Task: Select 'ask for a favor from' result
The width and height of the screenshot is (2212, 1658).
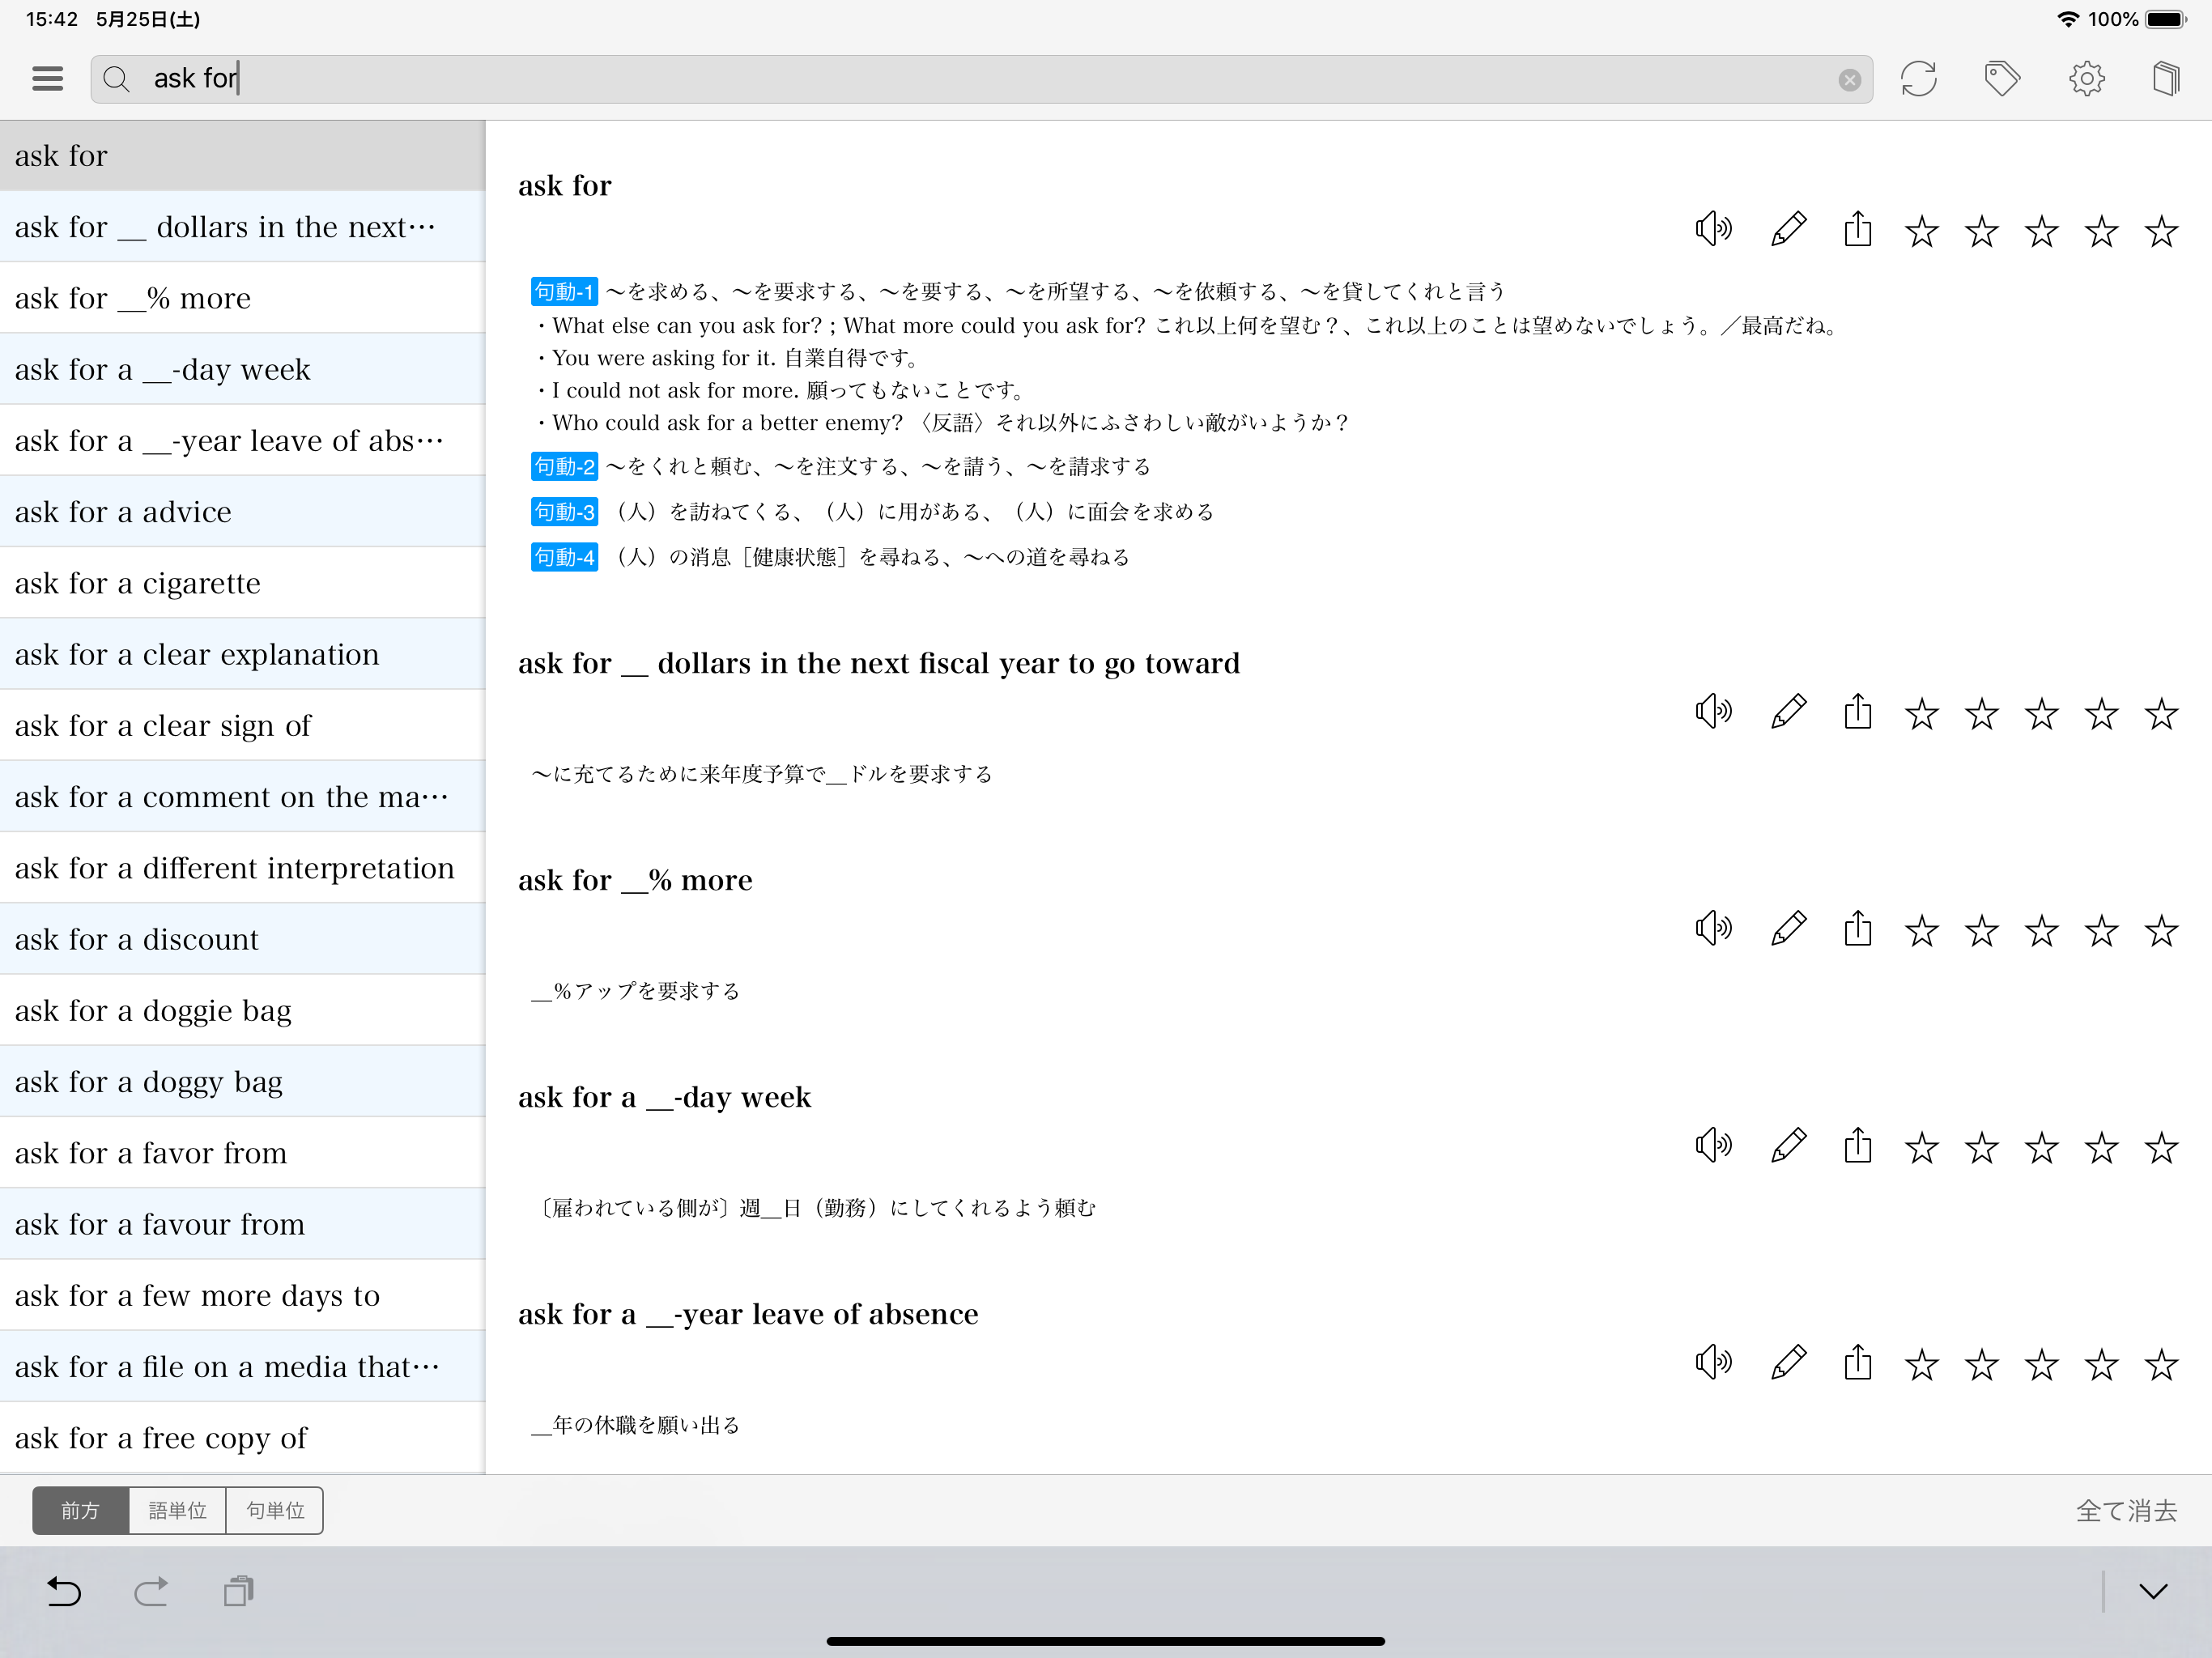Action: pyautogui.click(x=242, y=1153)
